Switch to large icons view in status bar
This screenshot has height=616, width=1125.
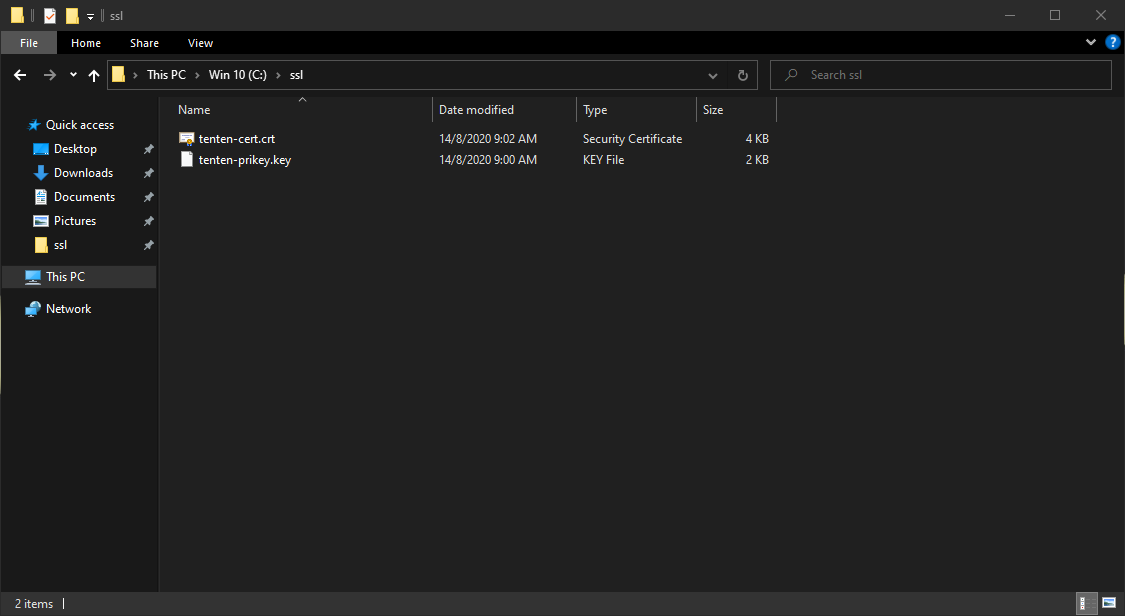(1109, 603)
